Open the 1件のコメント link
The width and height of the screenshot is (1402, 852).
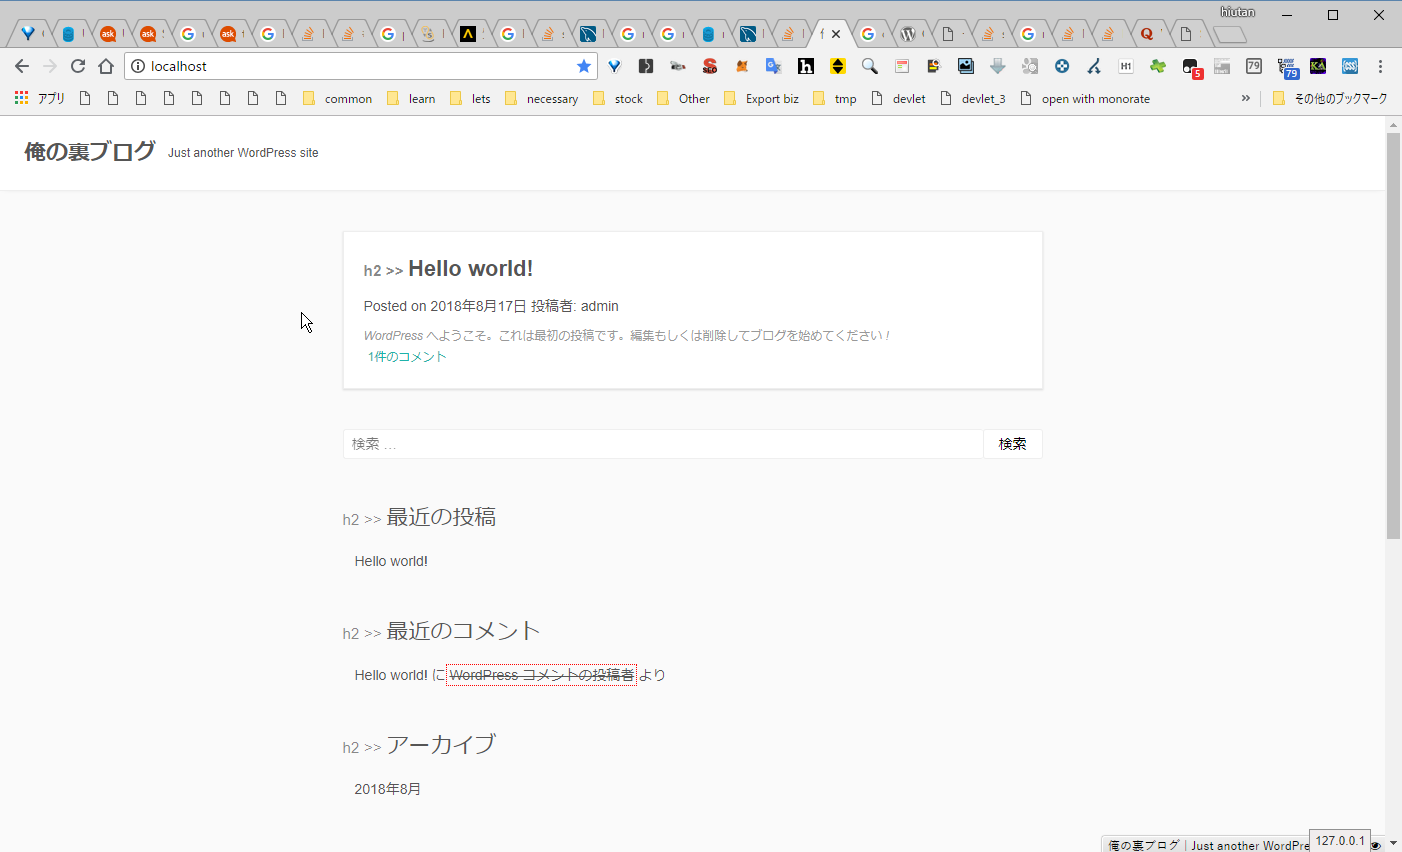pyautogui.click(x=406, y=356)
